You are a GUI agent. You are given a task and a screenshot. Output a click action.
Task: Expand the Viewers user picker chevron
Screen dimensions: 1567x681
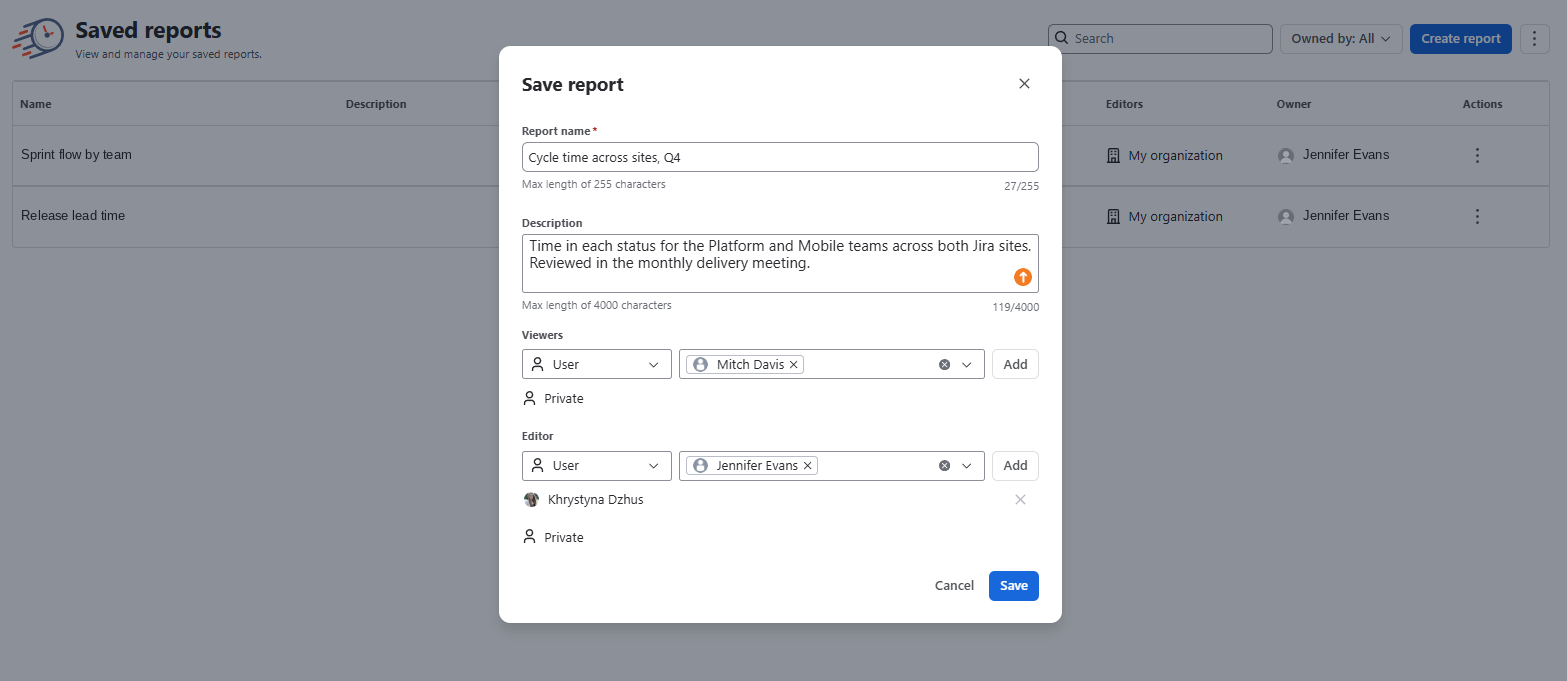(967, 365)
